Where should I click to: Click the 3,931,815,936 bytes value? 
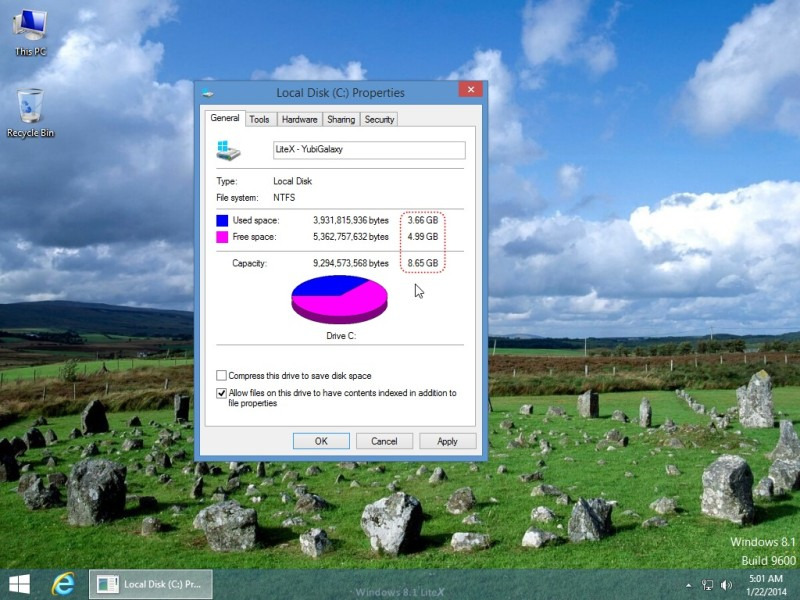[351, 220]
